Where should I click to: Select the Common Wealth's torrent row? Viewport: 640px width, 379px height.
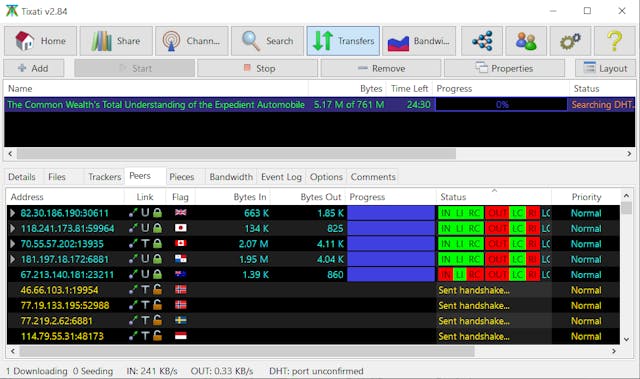(x=320, y=104)
